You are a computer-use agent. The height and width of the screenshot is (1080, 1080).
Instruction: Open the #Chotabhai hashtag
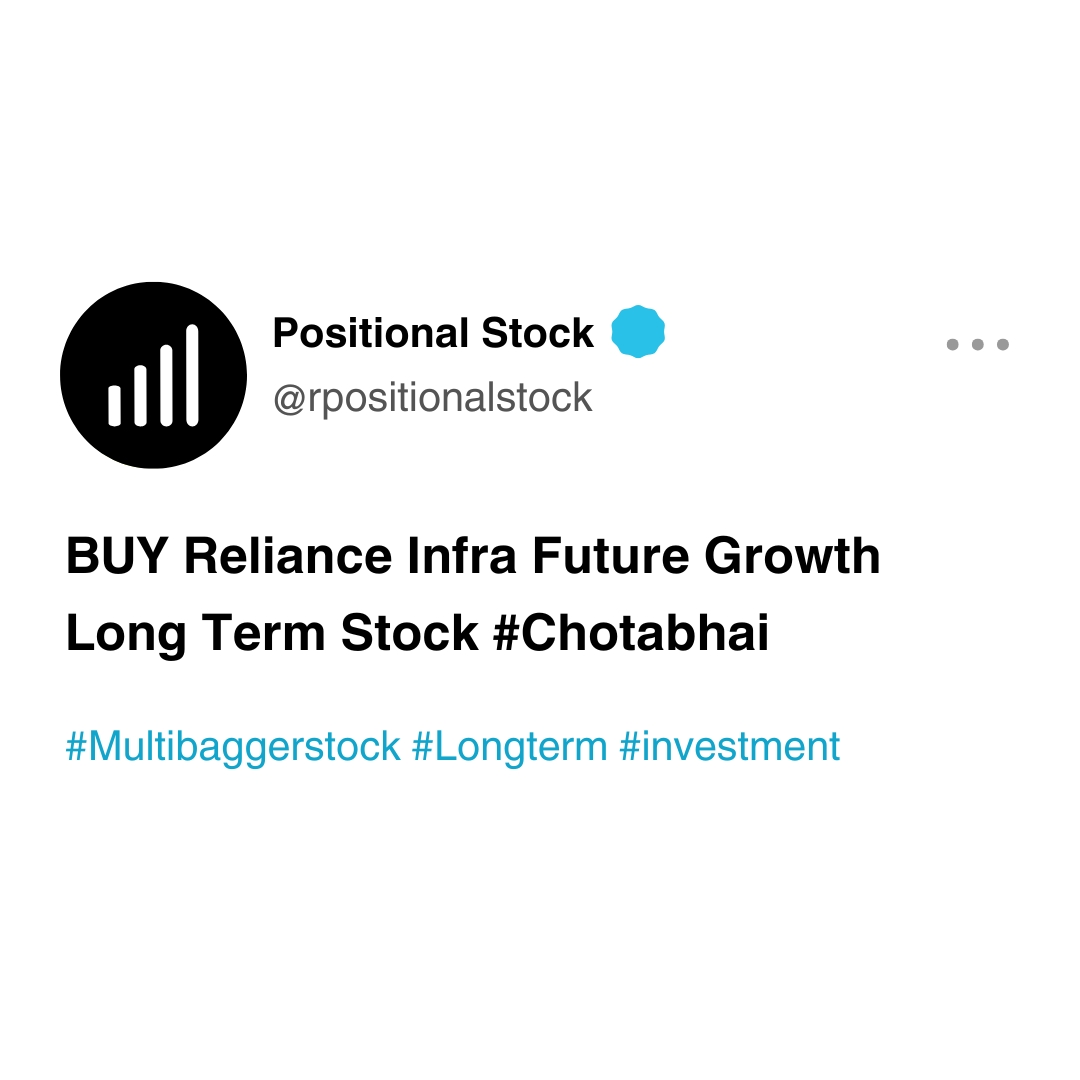pyautogui.click(x=631, y=633)
